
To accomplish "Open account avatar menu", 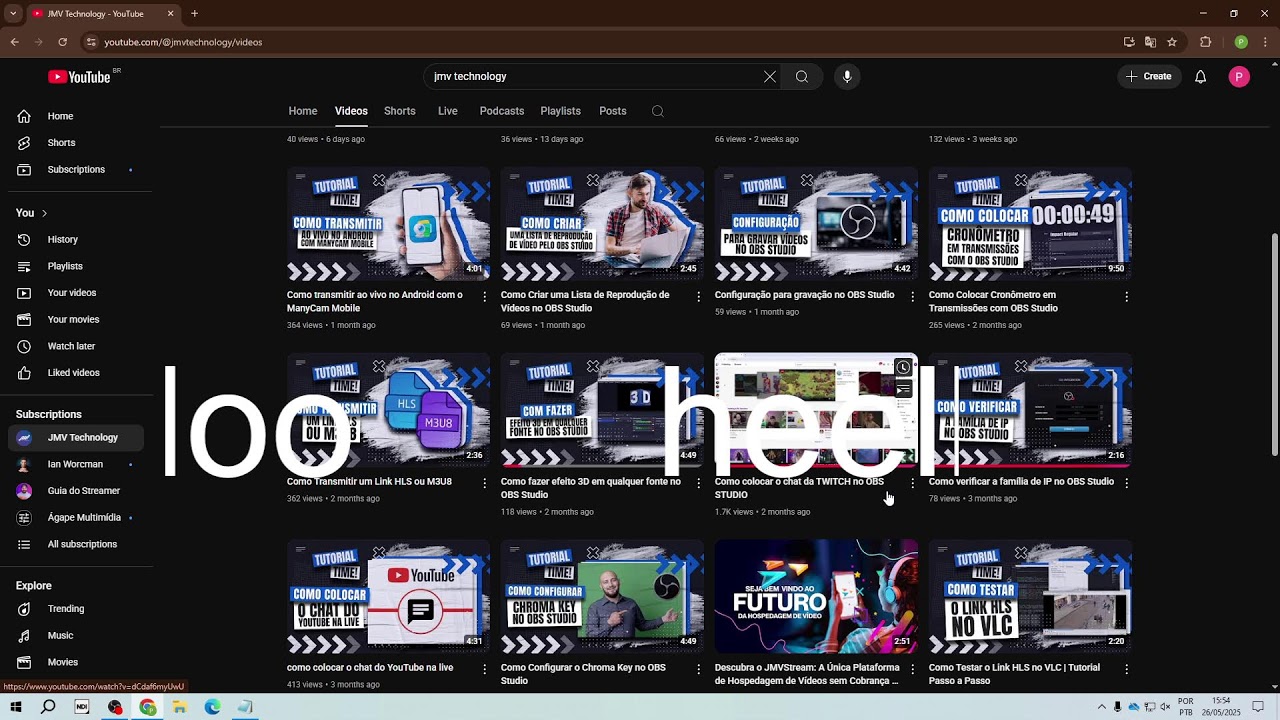I will (1239, 77).
